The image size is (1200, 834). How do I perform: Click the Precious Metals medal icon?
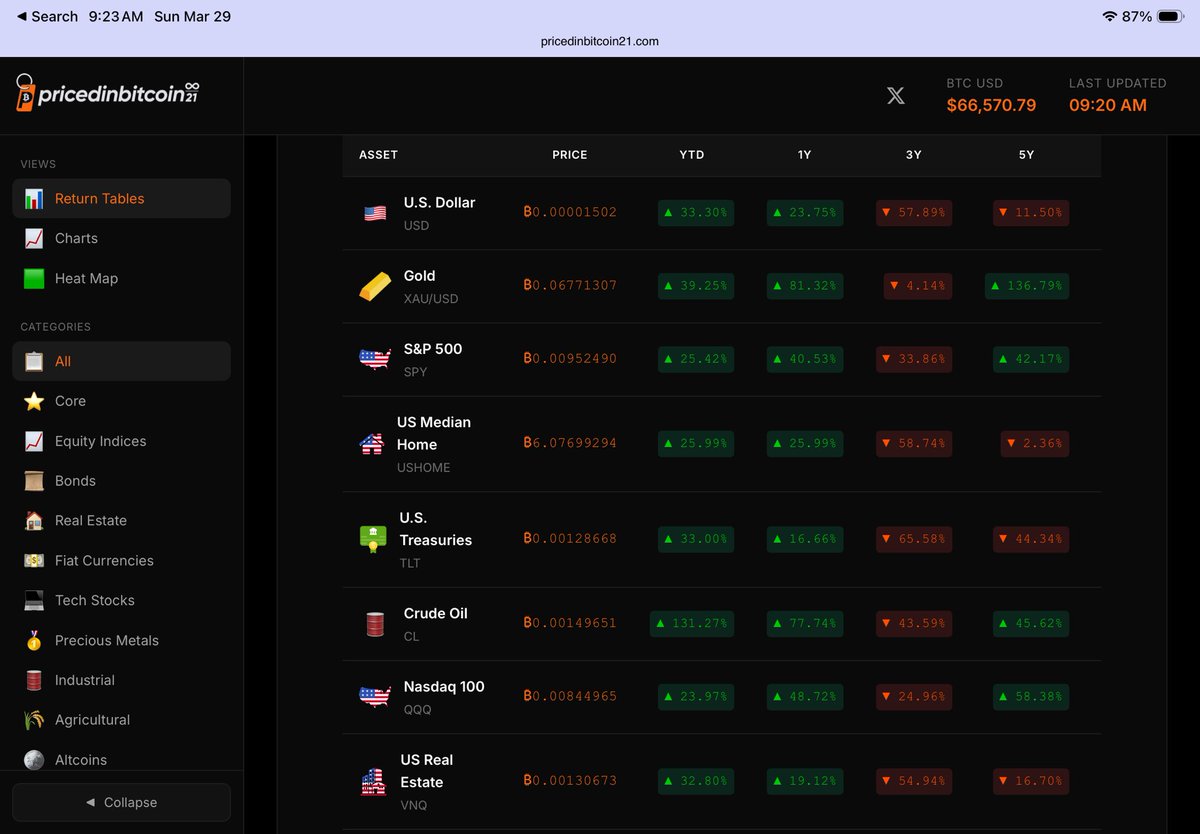click(x=34, y=640)
